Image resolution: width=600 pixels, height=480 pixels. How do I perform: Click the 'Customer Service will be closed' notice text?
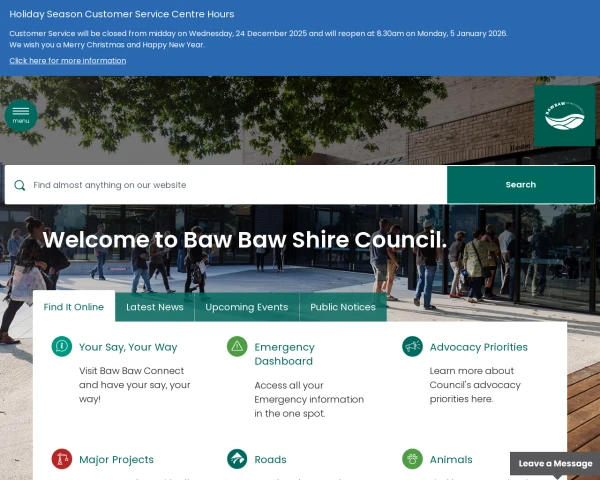pyautogui.click(x=258, y=34)
